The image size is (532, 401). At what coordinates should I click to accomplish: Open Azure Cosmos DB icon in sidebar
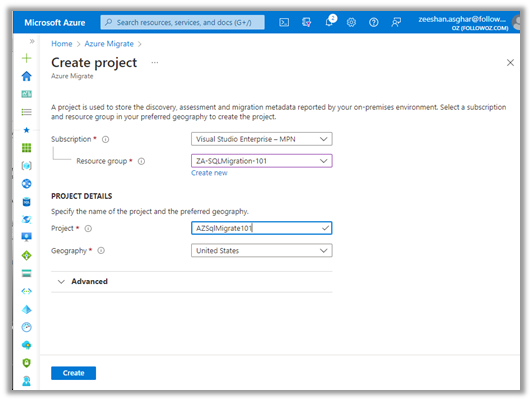tap(26, 219)
